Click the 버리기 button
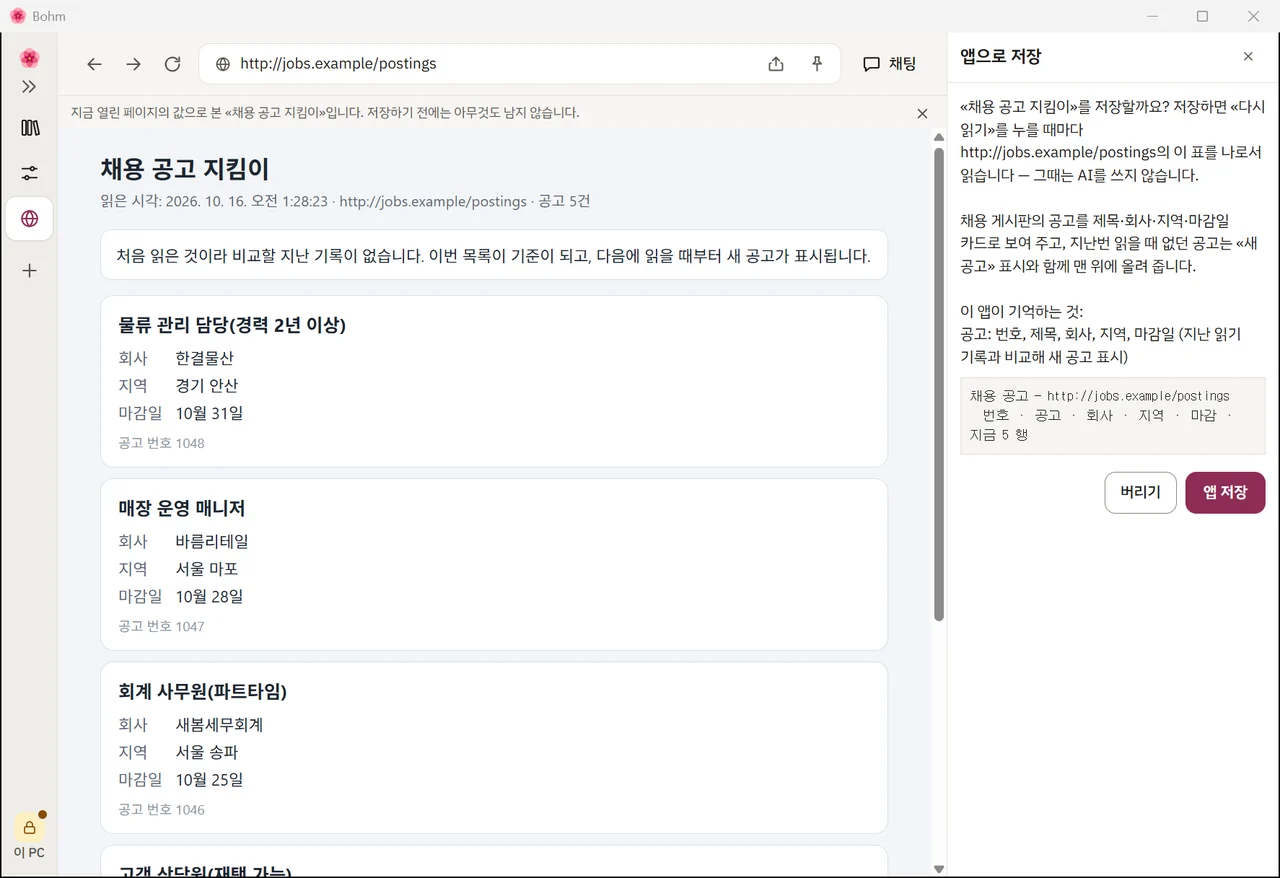Viewport: 1280px width, 878px height. coord(1140,493)
